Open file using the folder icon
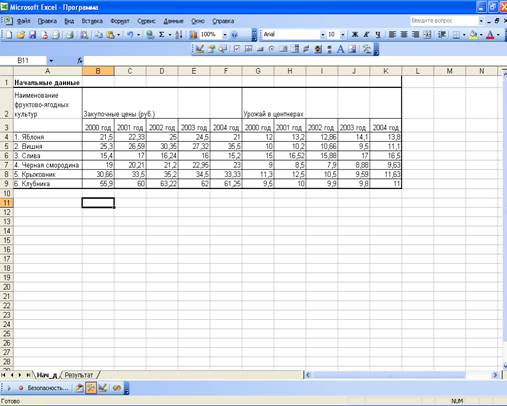 coord(21,35)
